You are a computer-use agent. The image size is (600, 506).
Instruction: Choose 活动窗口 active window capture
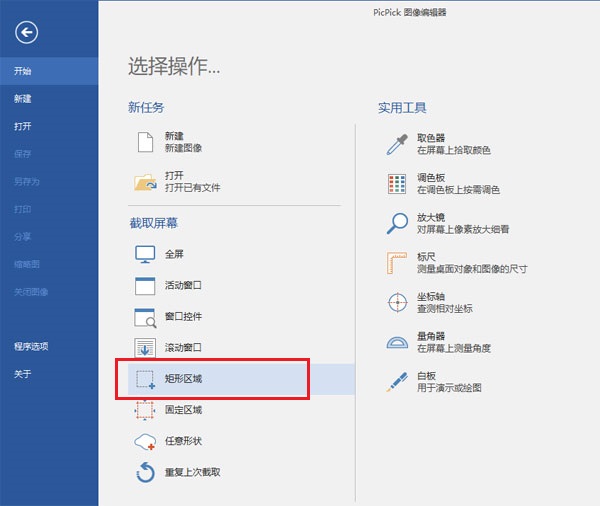pos(183,285)
